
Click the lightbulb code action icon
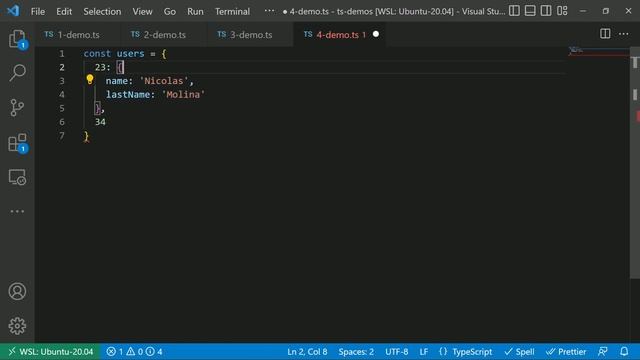[x=90, y=80]
